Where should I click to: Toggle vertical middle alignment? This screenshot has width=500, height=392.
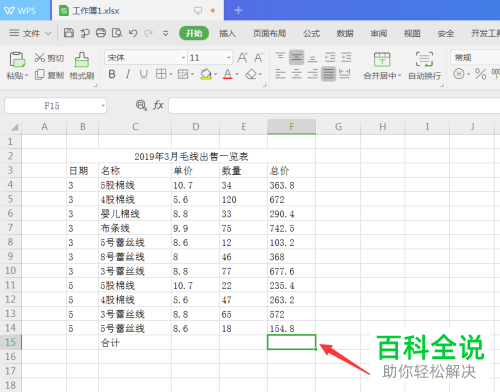point(296,58)
